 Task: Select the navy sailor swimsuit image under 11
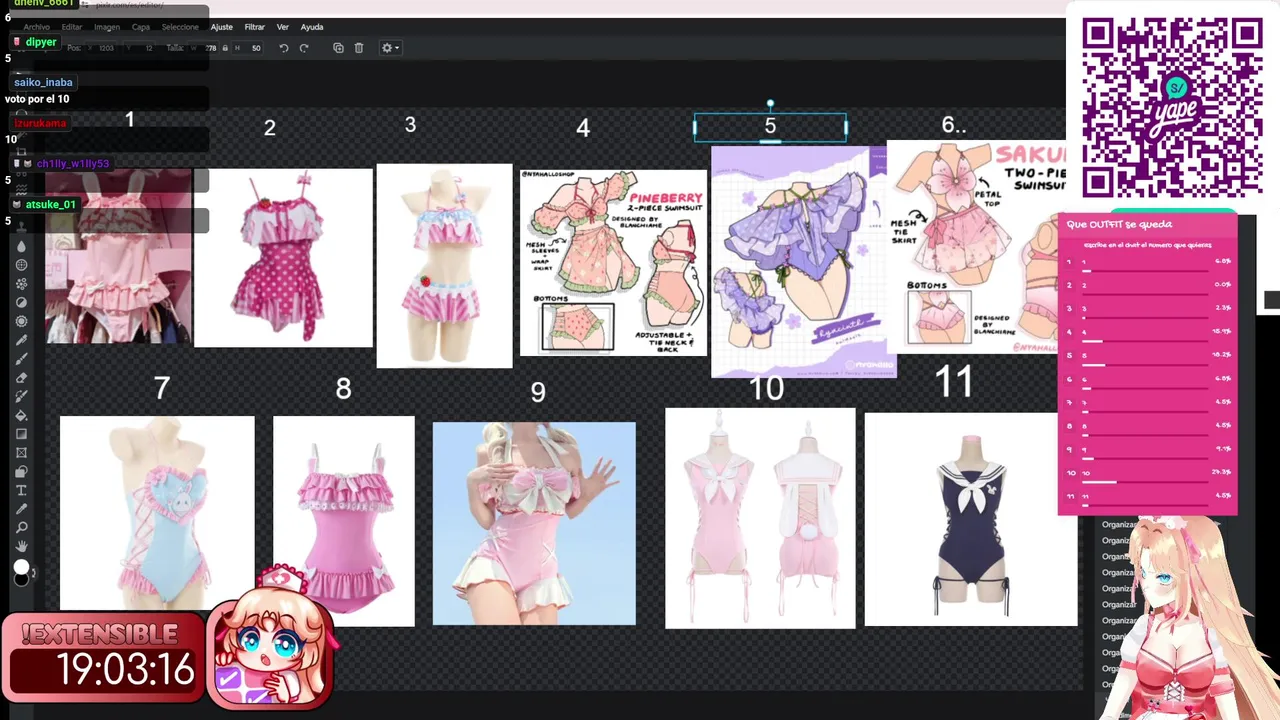pyautogui.click(x=971, y=520)
